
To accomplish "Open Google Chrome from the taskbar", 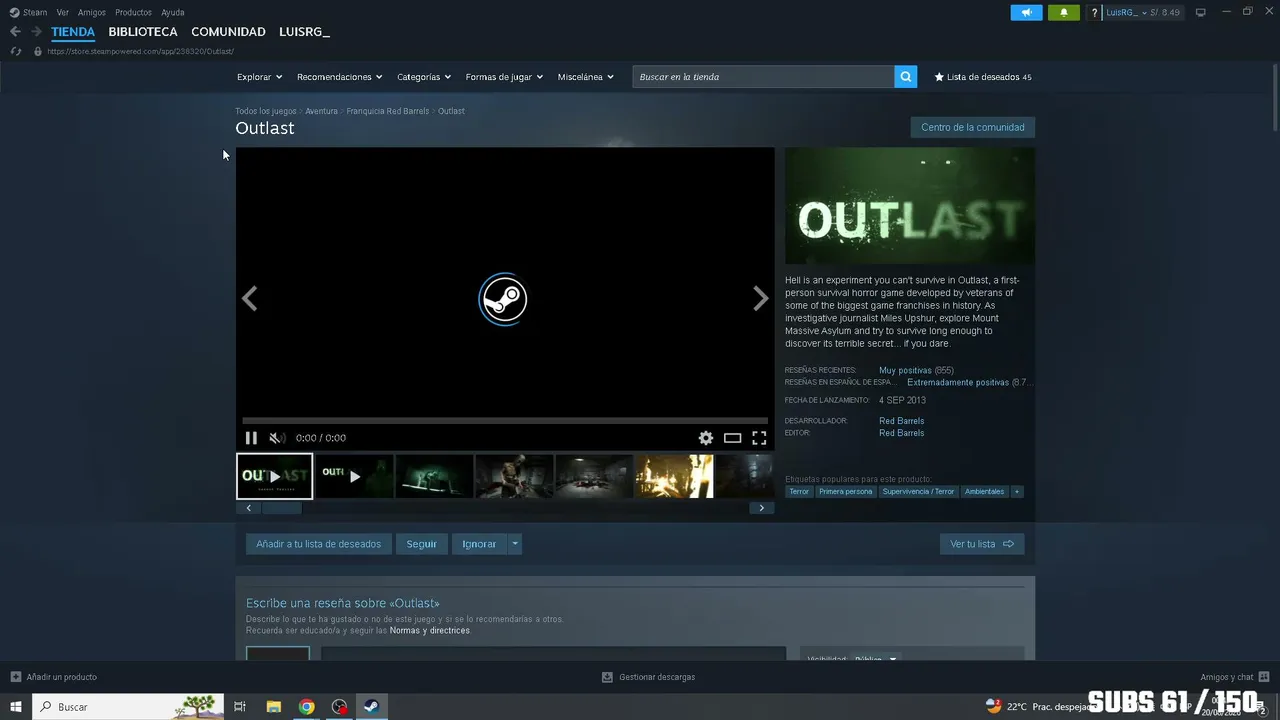I will 307,707.
